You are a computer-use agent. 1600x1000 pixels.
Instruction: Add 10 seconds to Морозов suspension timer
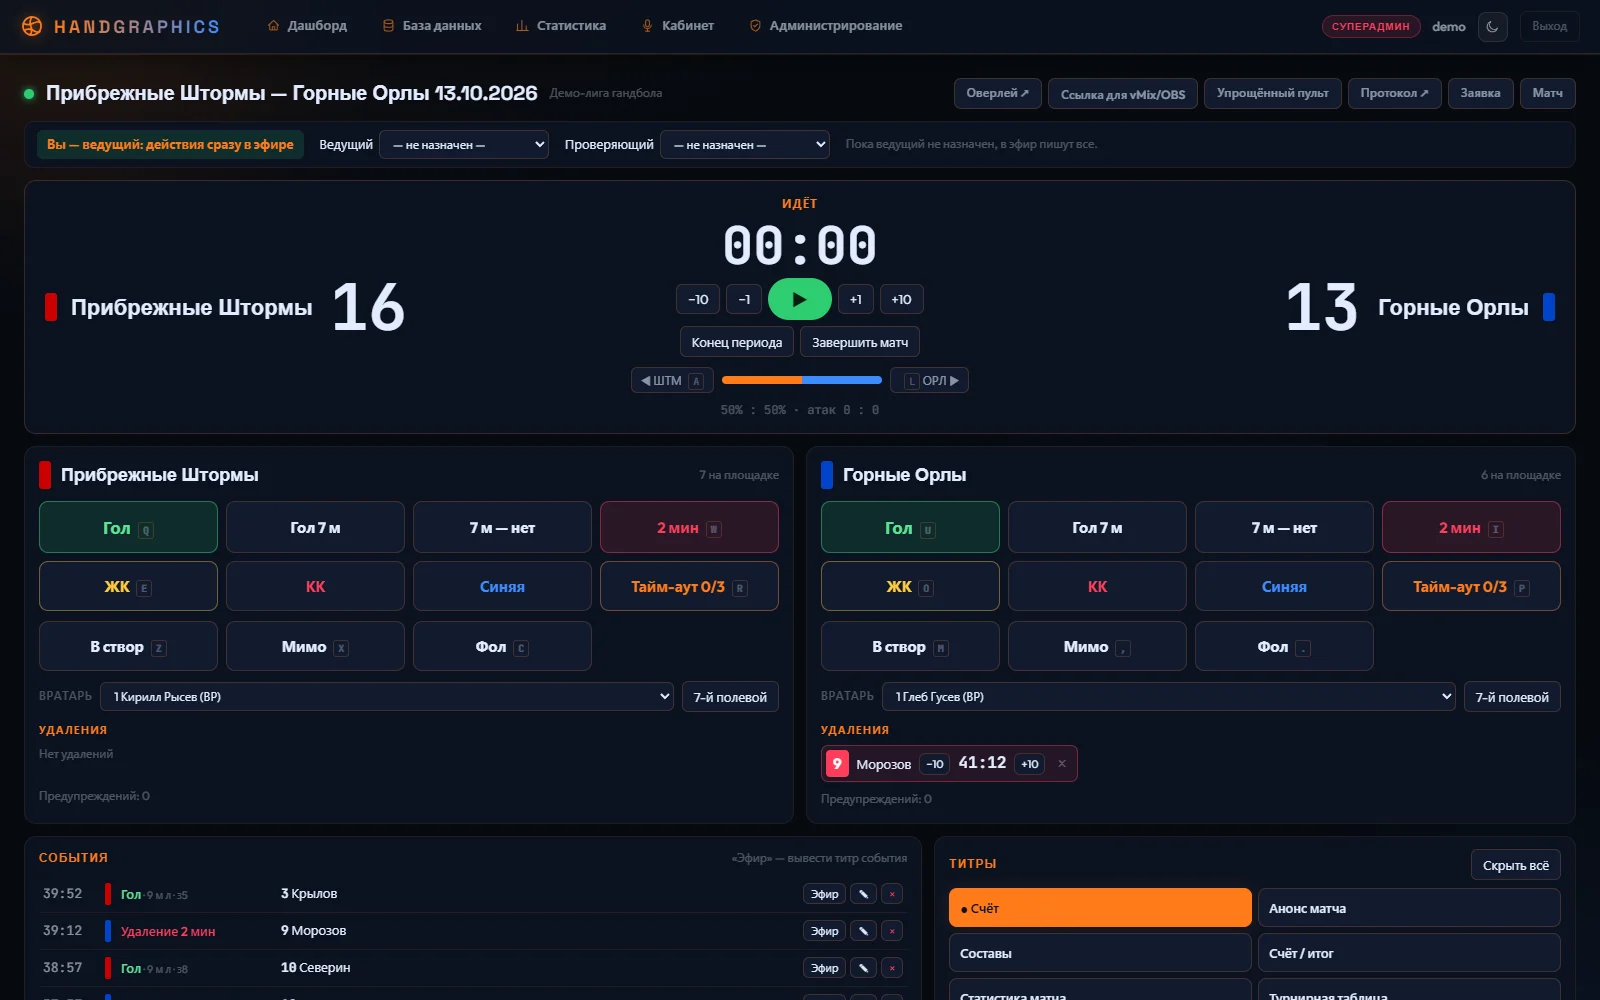pos(1029,764)
